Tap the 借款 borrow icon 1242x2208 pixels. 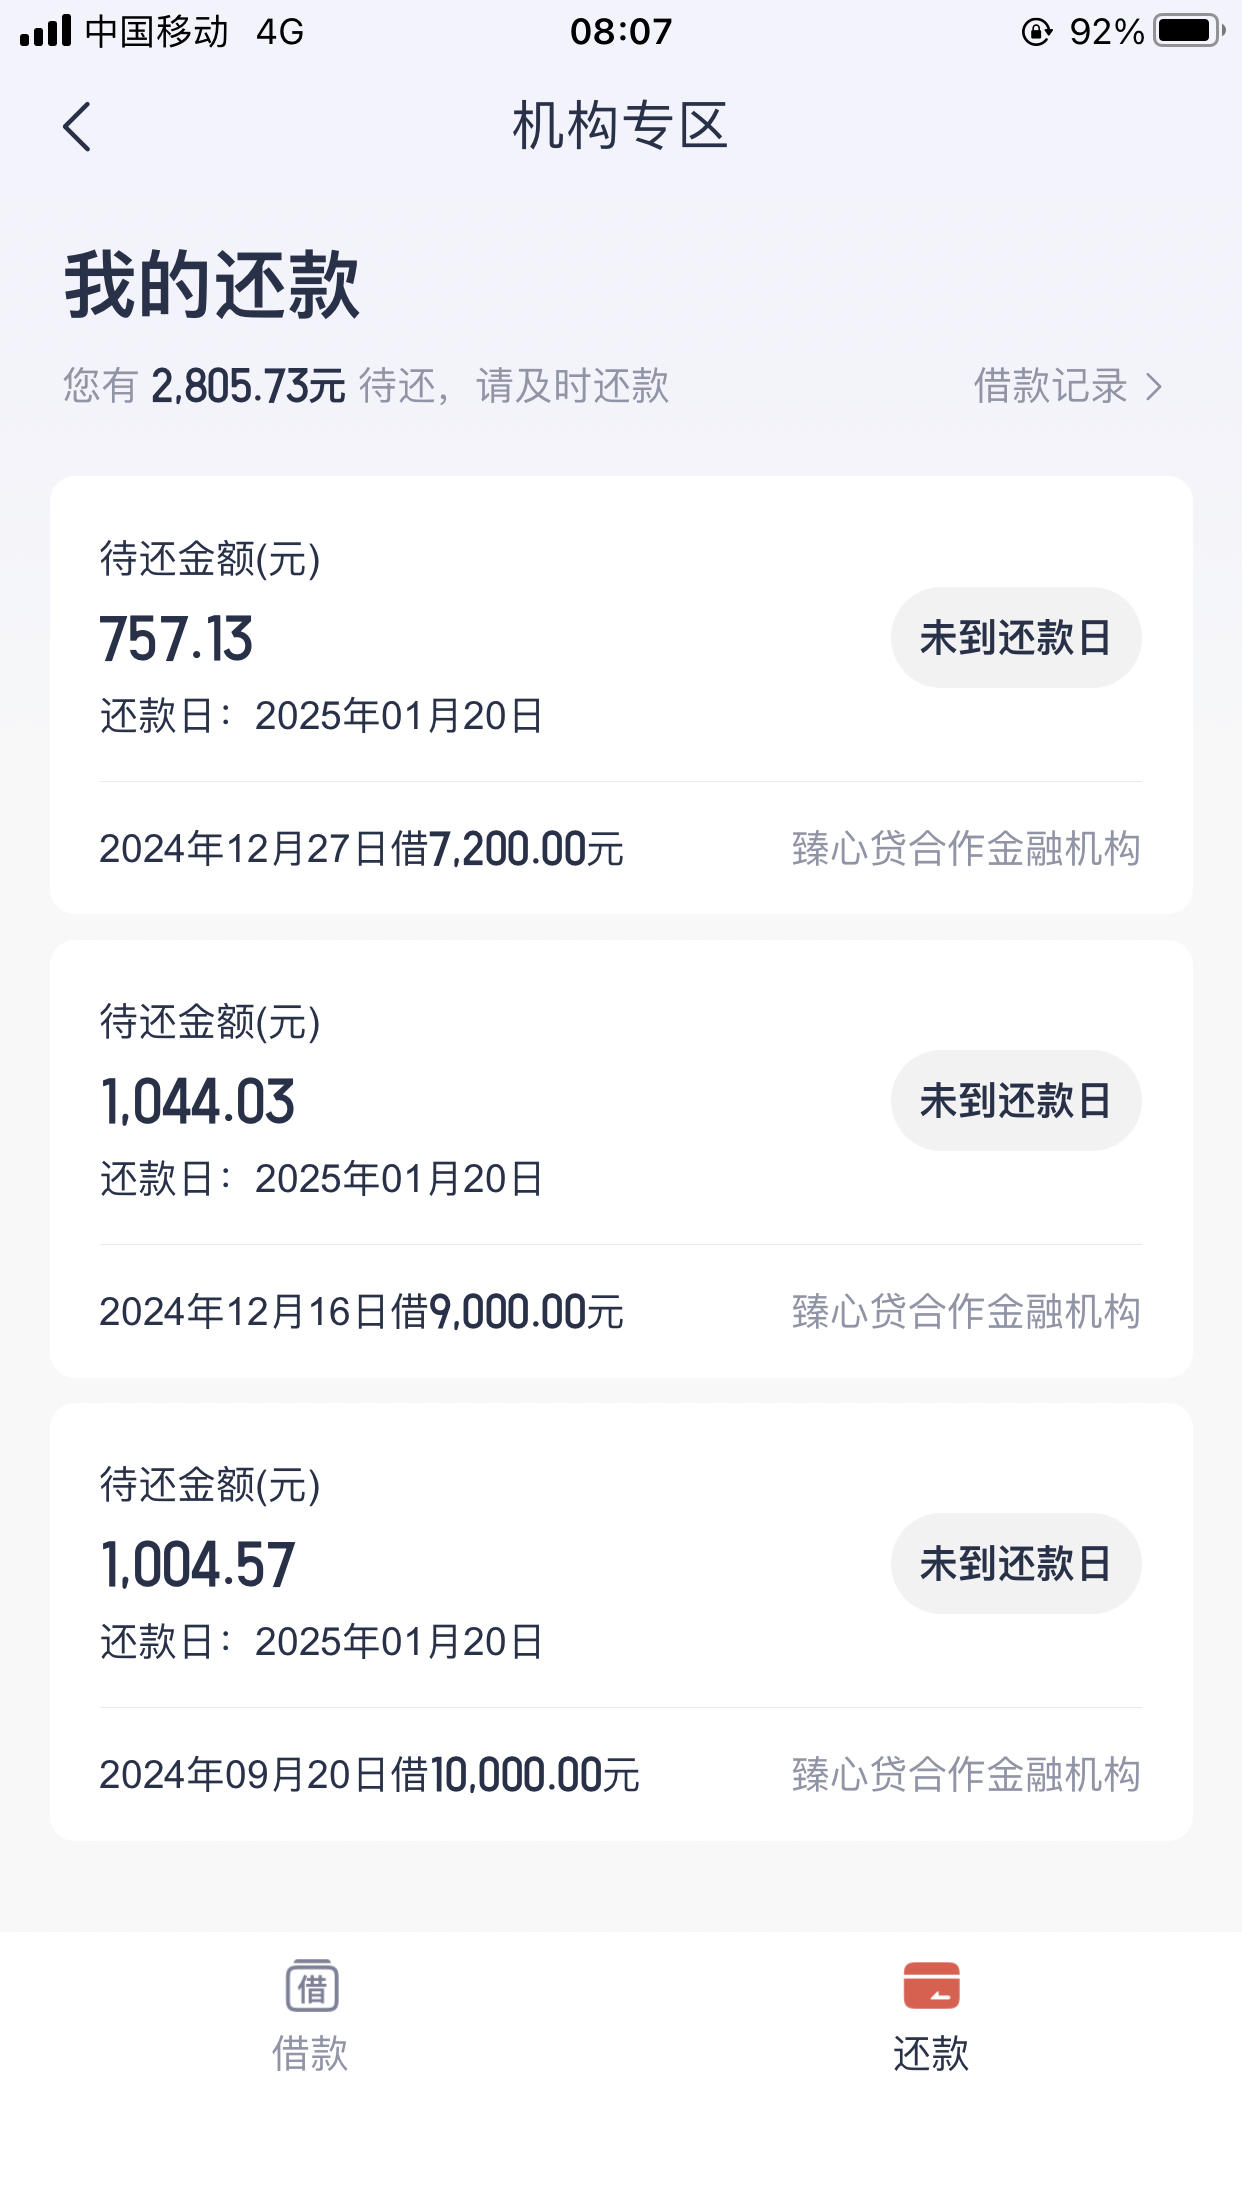tap(311, 1986)
